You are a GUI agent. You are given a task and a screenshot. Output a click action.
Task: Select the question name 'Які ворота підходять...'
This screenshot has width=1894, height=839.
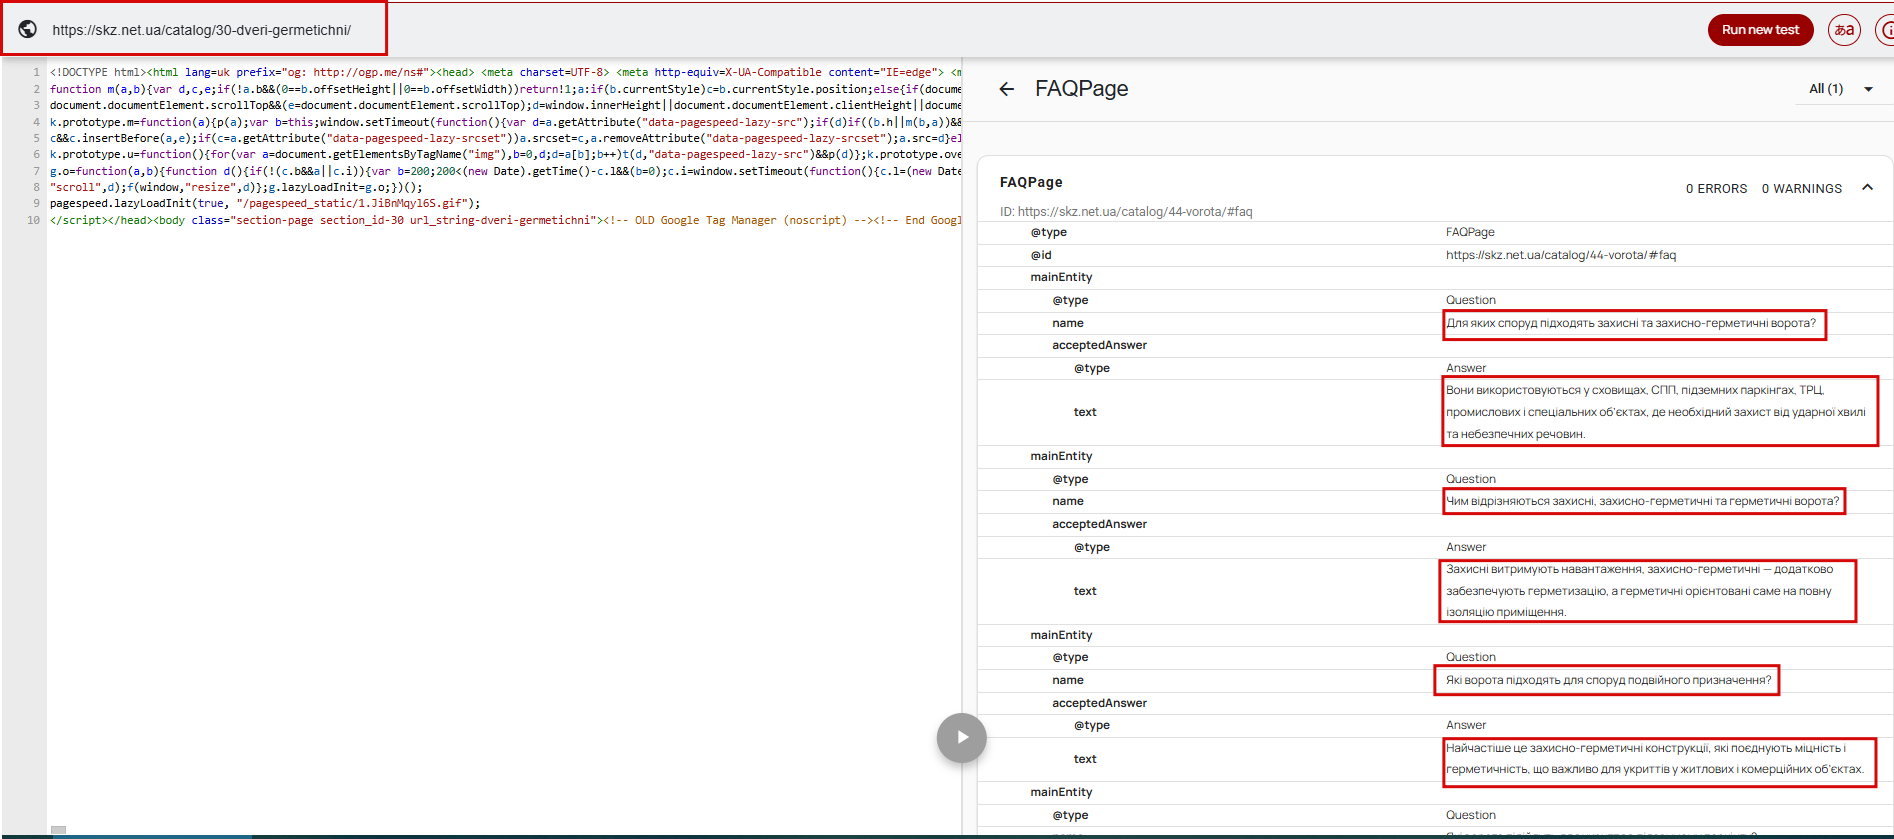point(1608,680)
